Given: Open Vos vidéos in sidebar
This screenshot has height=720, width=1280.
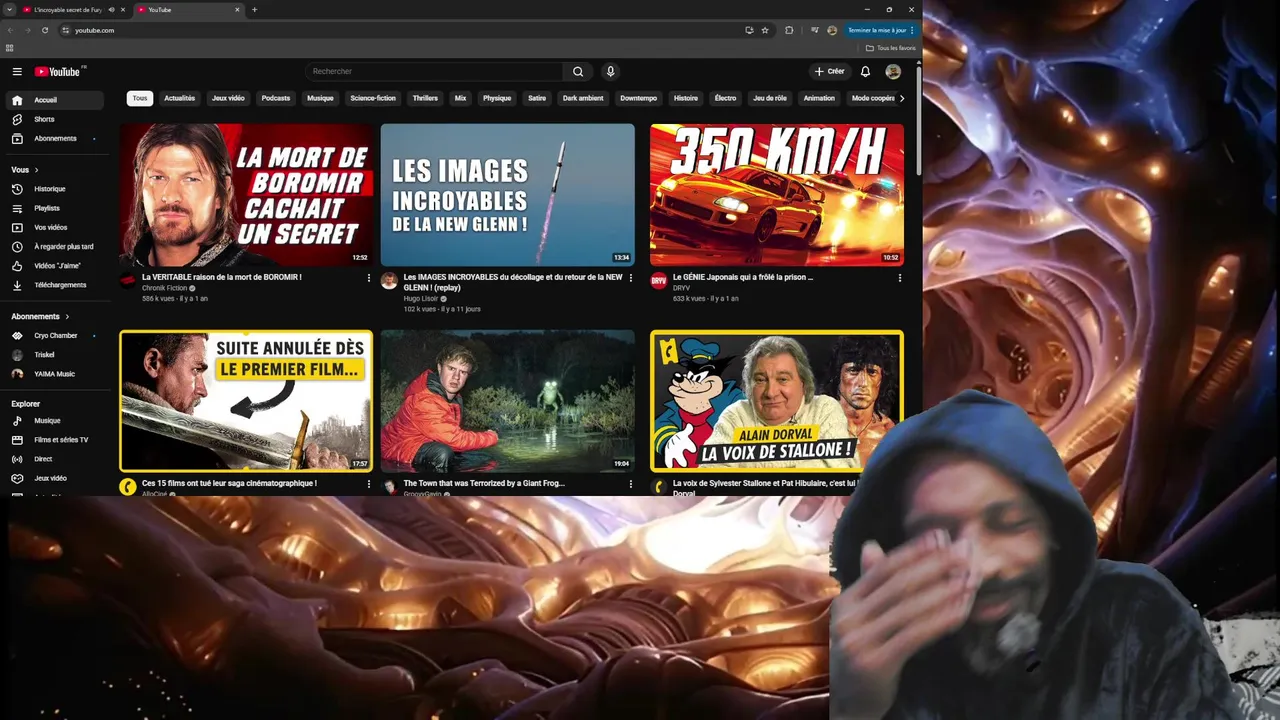Looking at the screenshot, I should tap(55, 227).
